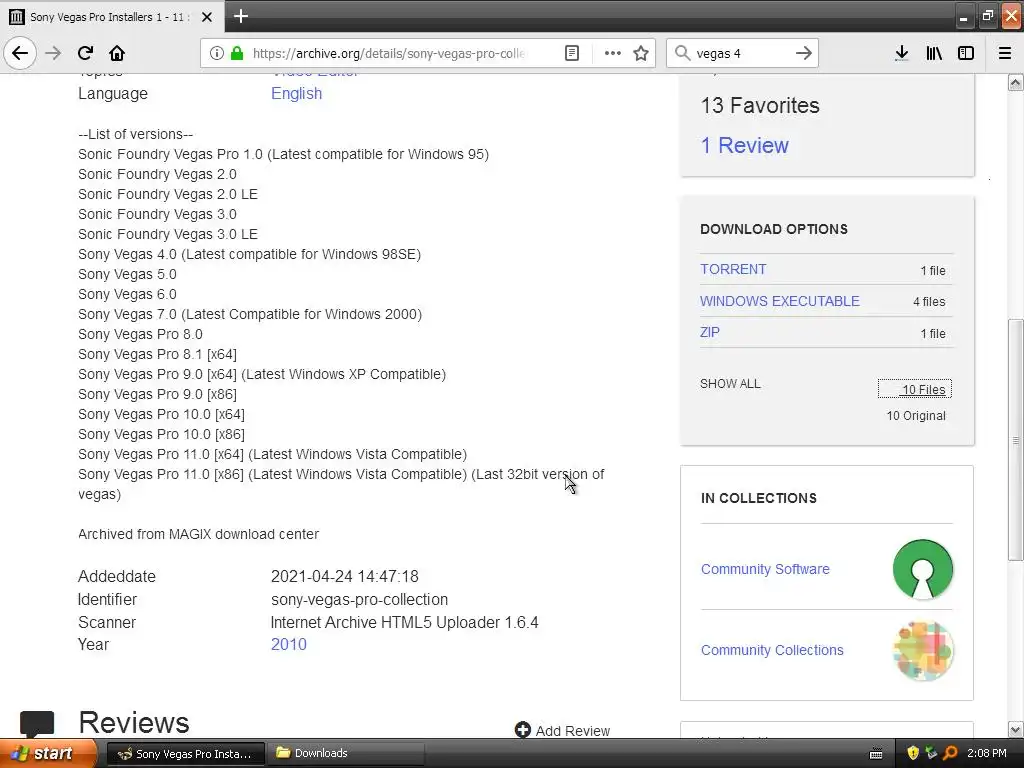
Task: Click the Community Collections colorful thumbnail
Action: coord(923,650)
